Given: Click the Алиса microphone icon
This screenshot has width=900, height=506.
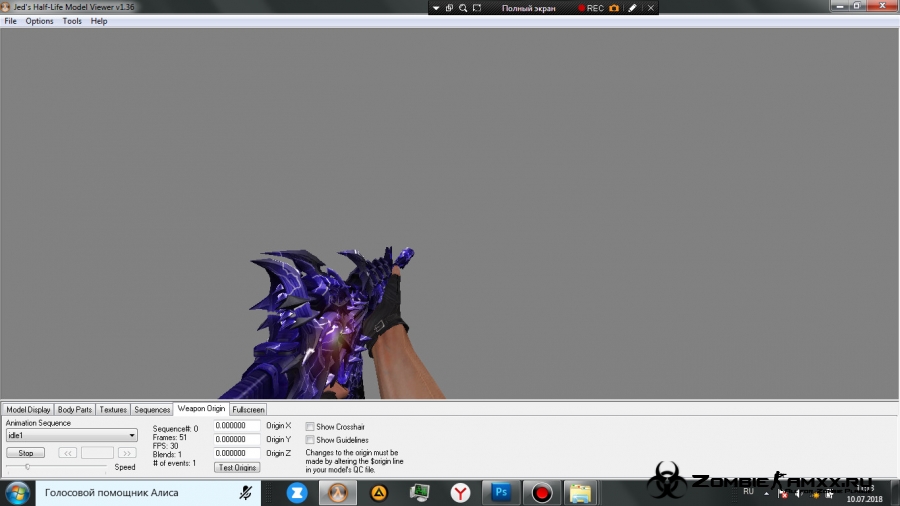Looking at the screenshot, I should point(246,493).
